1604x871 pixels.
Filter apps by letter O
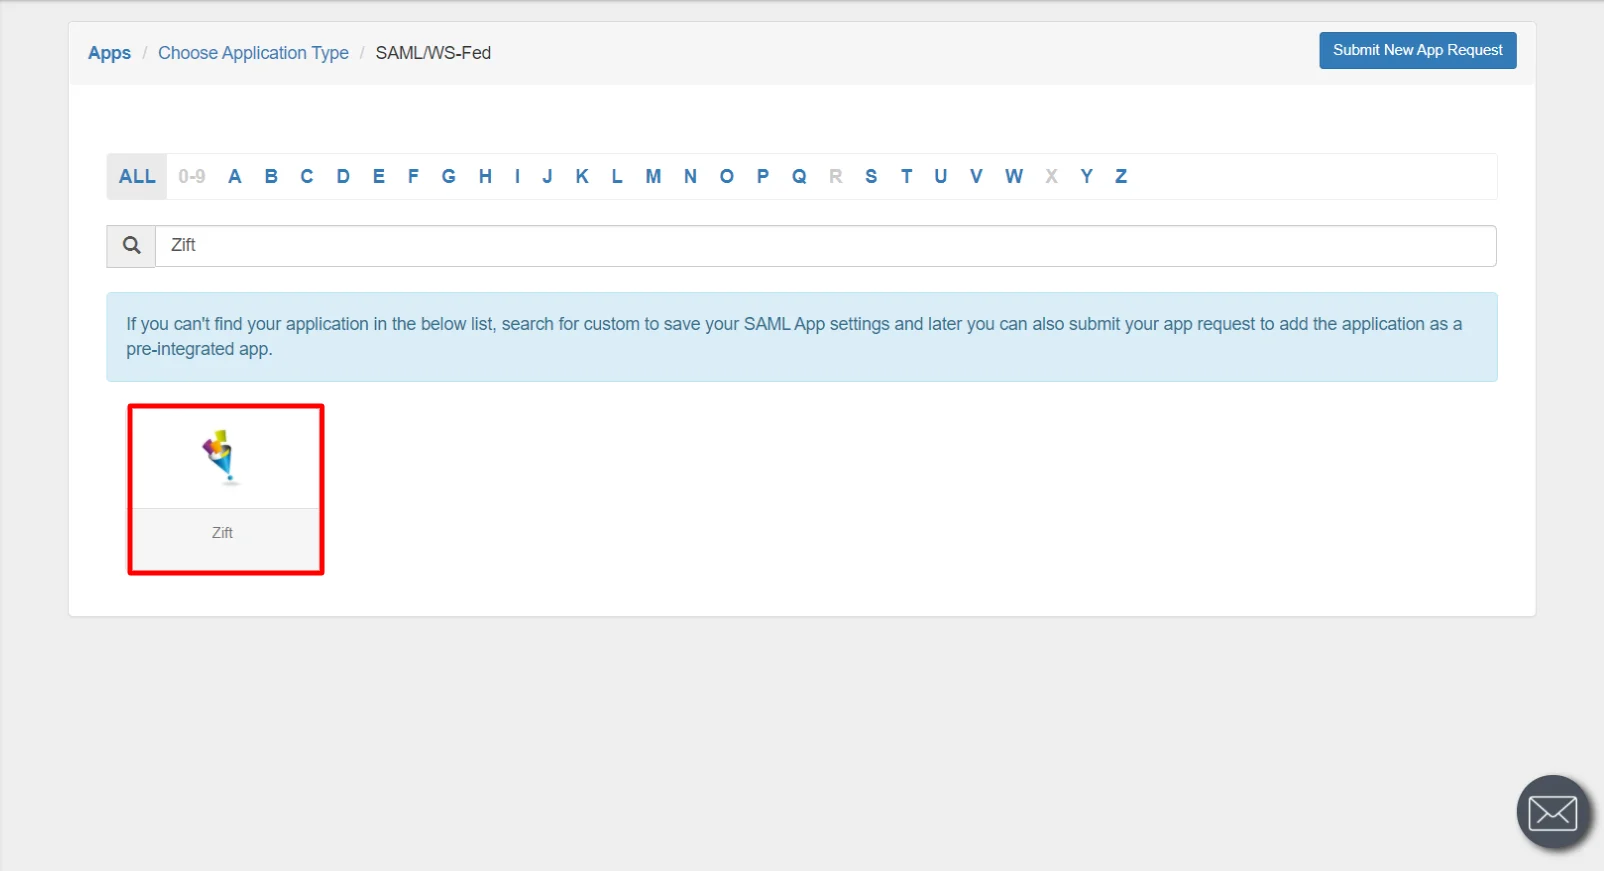coord(727,176)
